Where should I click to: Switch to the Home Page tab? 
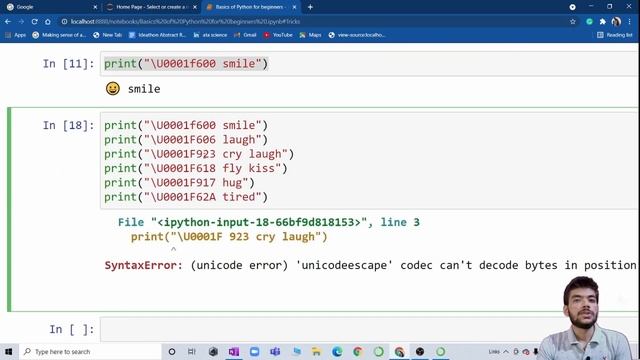(151, 7)
